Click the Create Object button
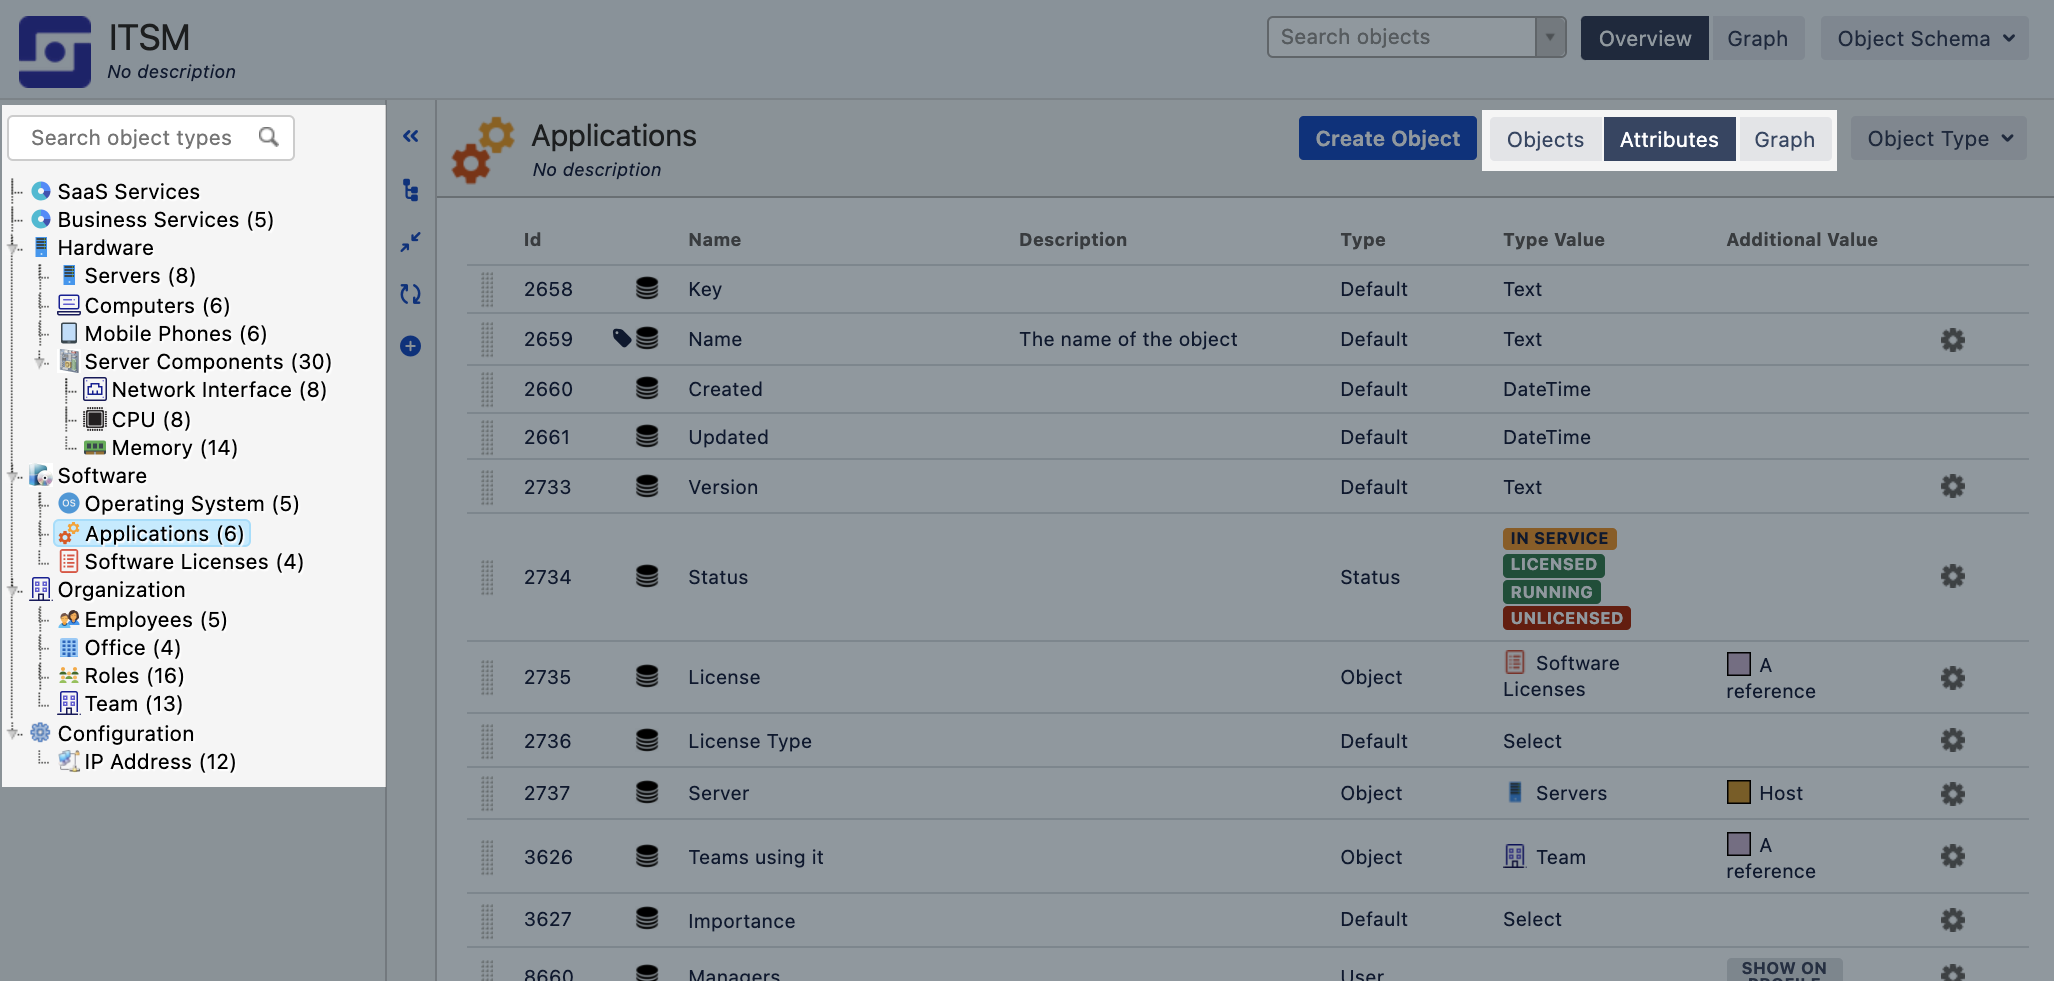2054x981 pixels. [1387, 139]
